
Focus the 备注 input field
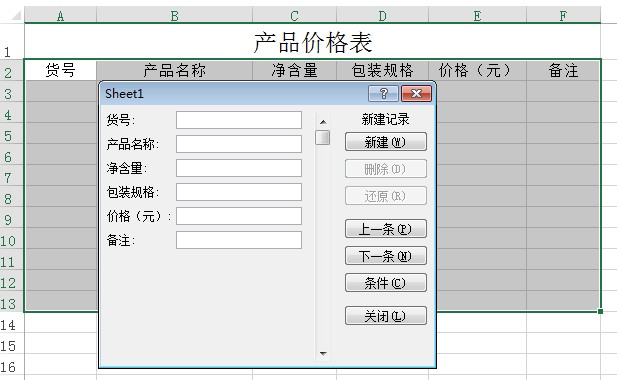[239, 240]
